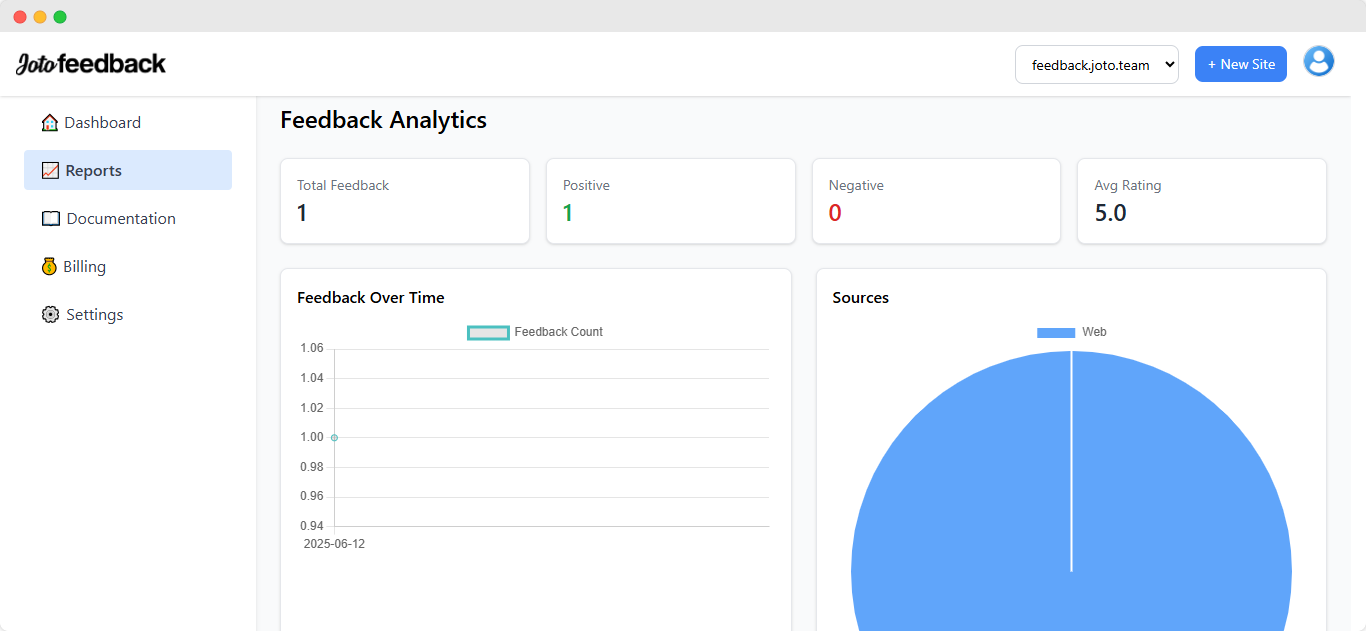Click the 1.06 y-axis label
Viewport: 1366px width, 631px height.
(x=312, y=348)
